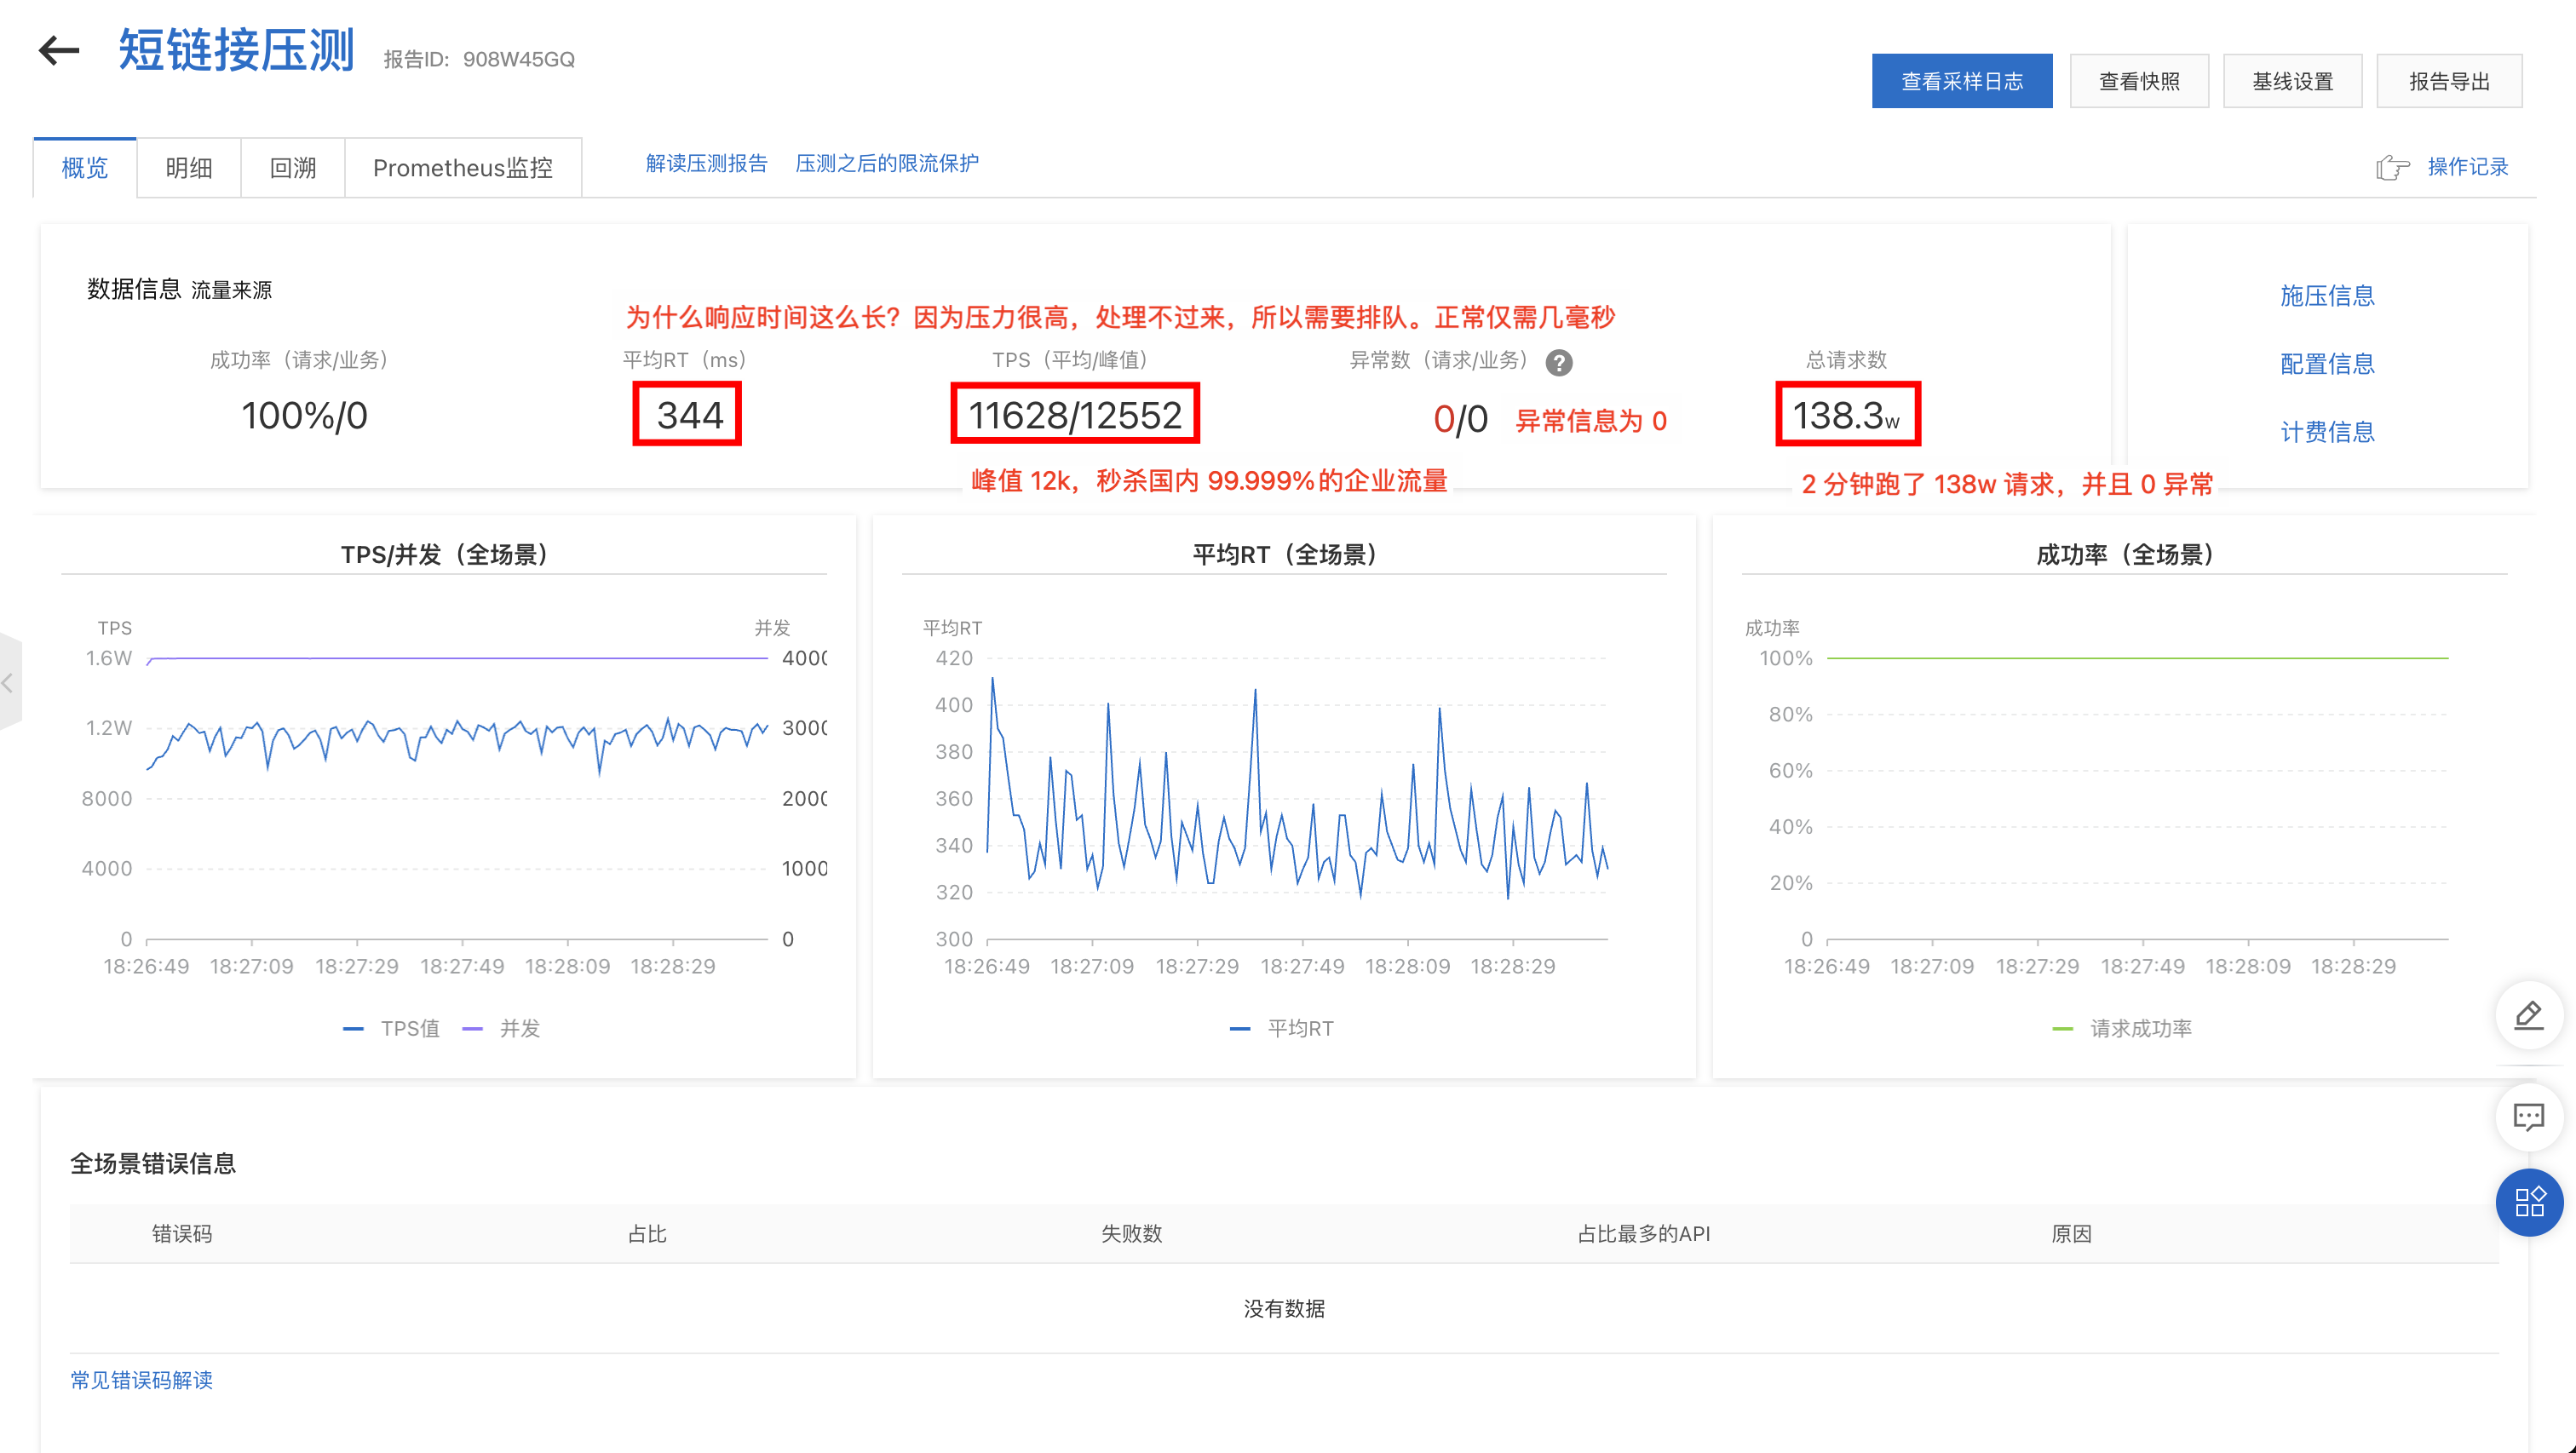Toggle the 平均RT legend series
The image size is (2576, 1453).
(1282, 1028)
